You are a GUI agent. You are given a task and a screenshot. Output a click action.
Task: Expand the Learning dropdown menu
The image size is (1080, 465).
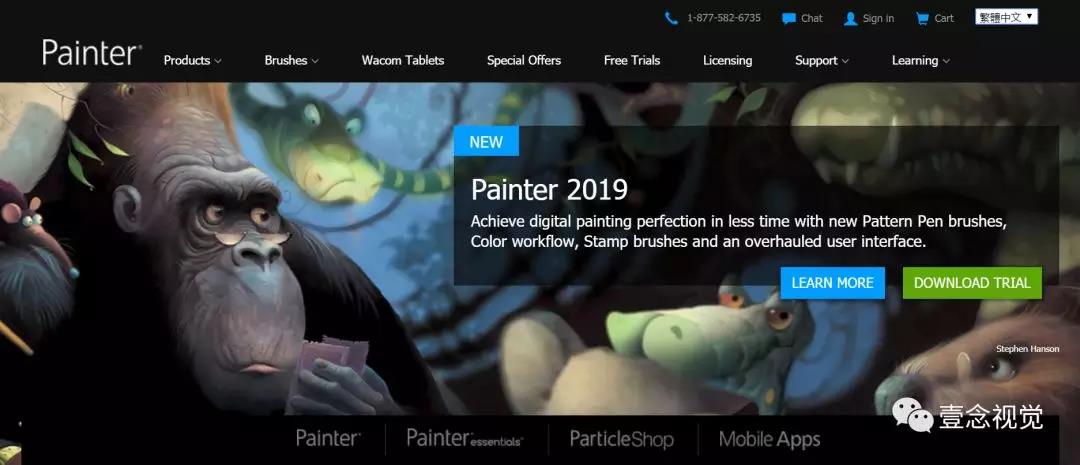(x=920, y=61)
